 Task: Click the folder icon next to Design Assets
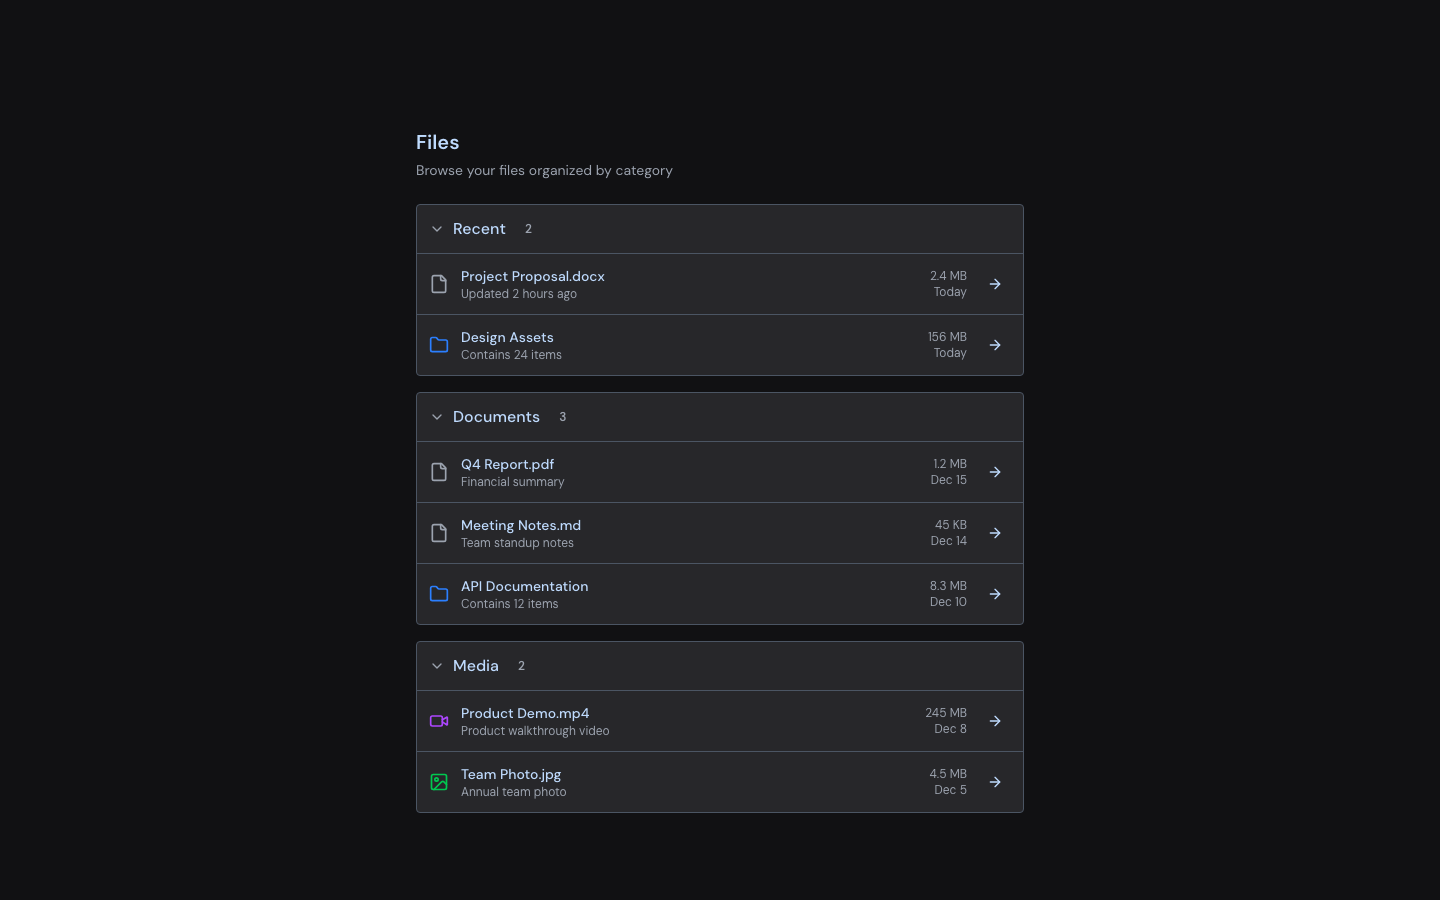(439, 344)
